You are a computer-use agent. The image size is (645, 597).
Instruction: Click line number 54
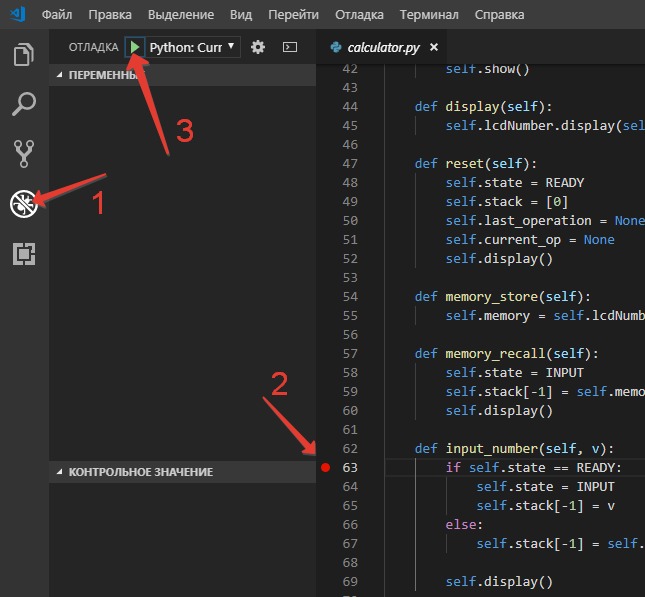click(350, 297)
